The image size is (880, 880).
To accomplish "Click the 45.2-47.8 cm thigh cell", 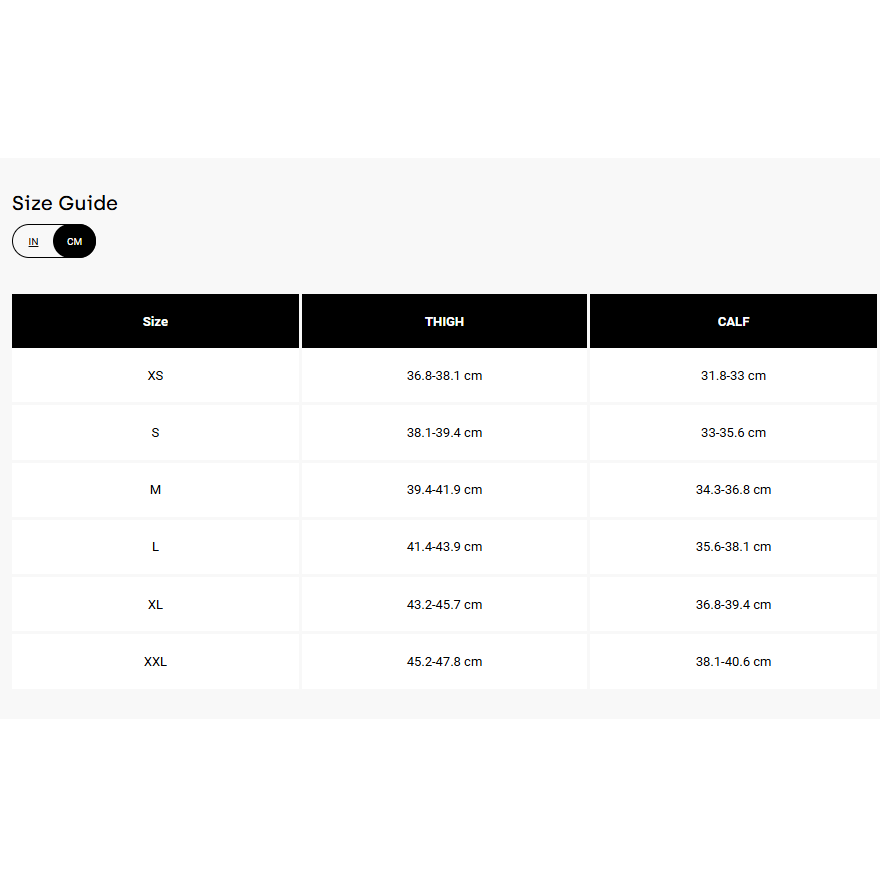I will coord(444,662).
